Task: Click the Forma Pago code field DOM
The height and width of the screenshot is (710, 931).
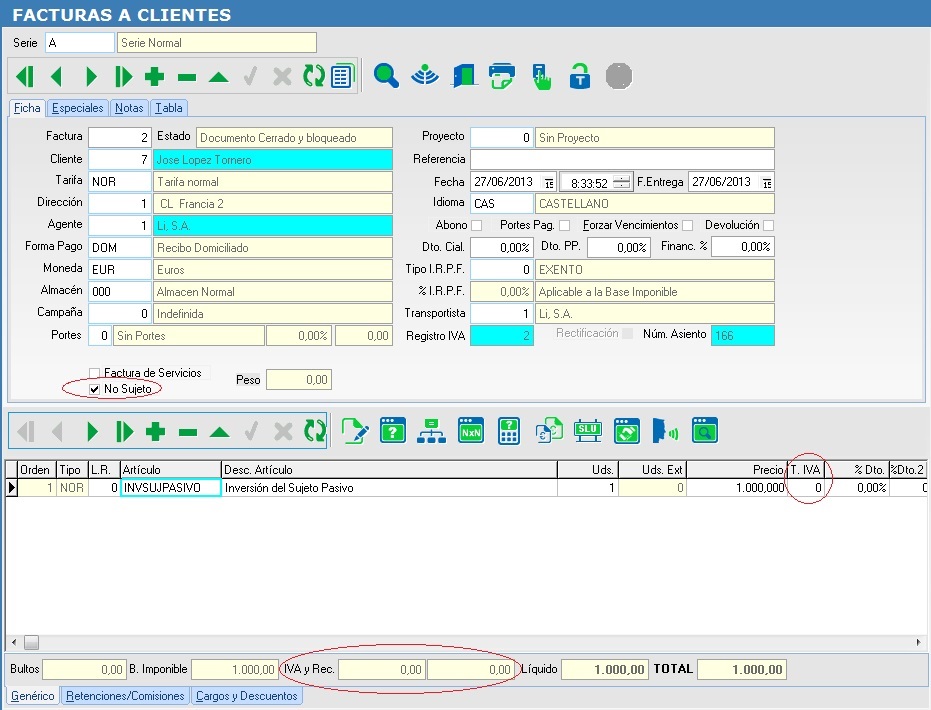Action: [120, 248]
